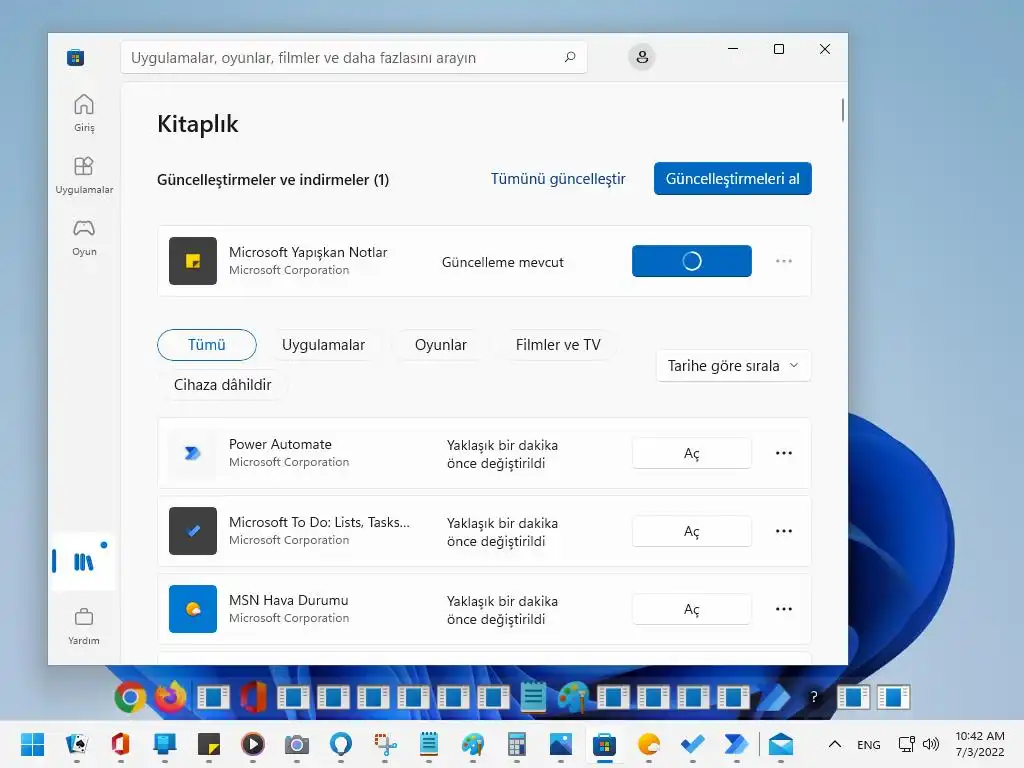Screen dimensions: 1024x768
Task: Open To Do checkmark app from taskbar
Action: tap(692, 744)
